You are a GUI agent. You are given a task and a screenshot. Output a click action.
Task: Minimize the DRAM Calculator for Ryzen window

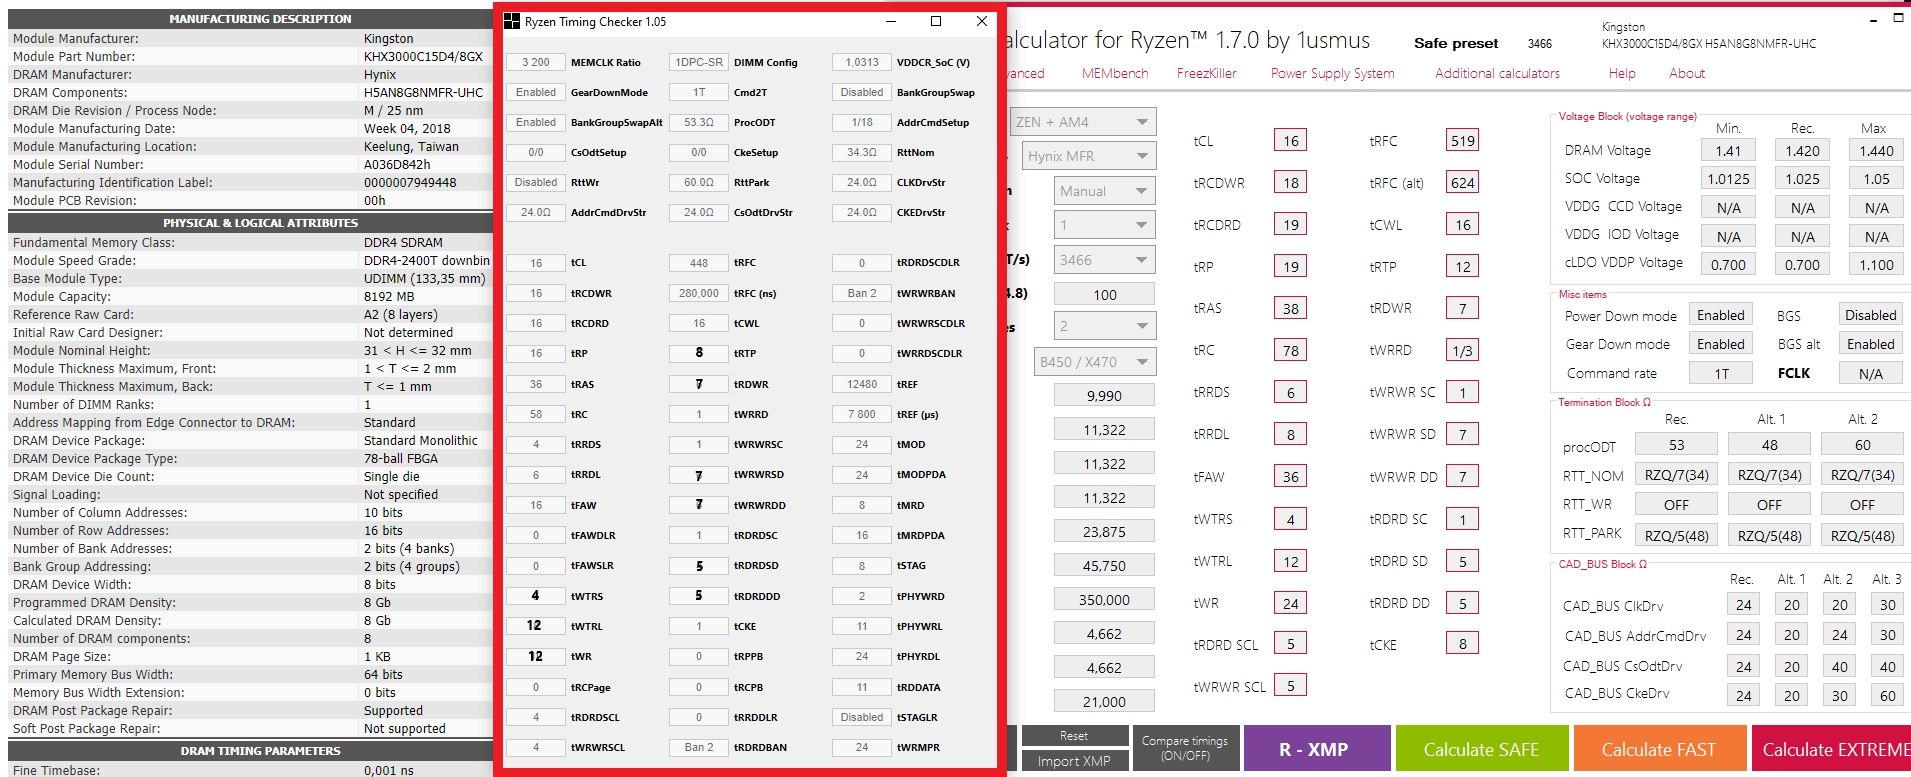tap(1873, 18)
